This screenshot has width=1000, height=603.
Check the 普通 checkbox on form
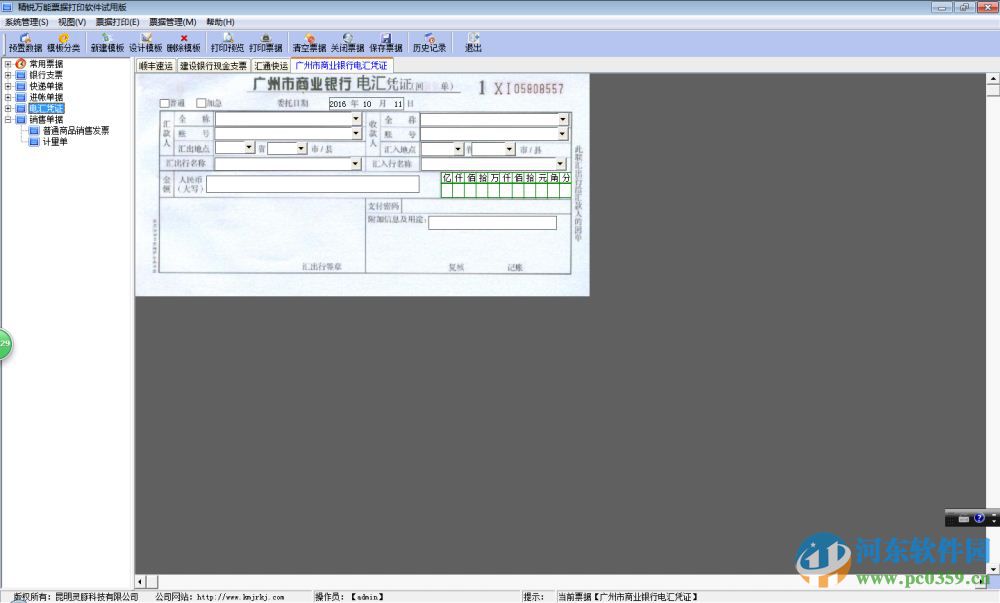tap(165, 103)
